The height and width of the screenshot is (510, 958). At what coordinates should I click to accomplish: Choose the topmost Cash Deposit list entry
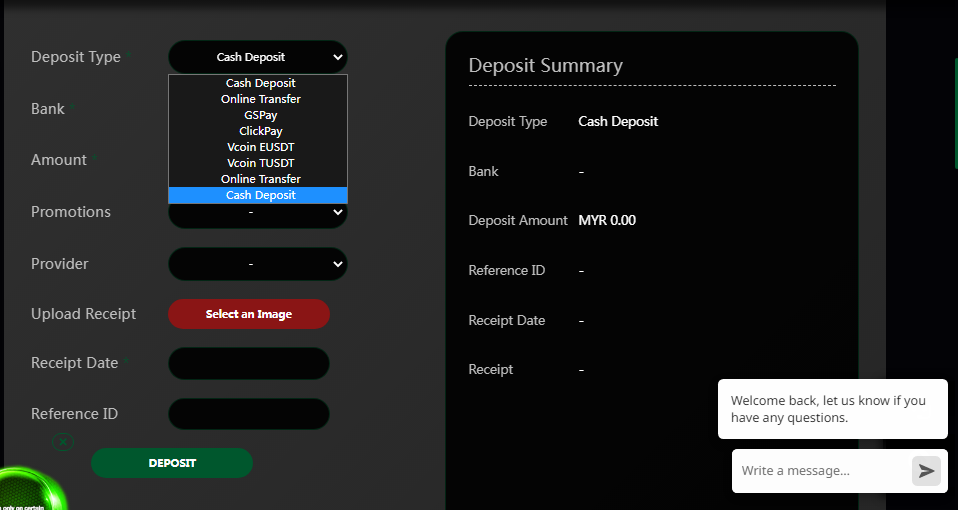(x=260, y=83)
